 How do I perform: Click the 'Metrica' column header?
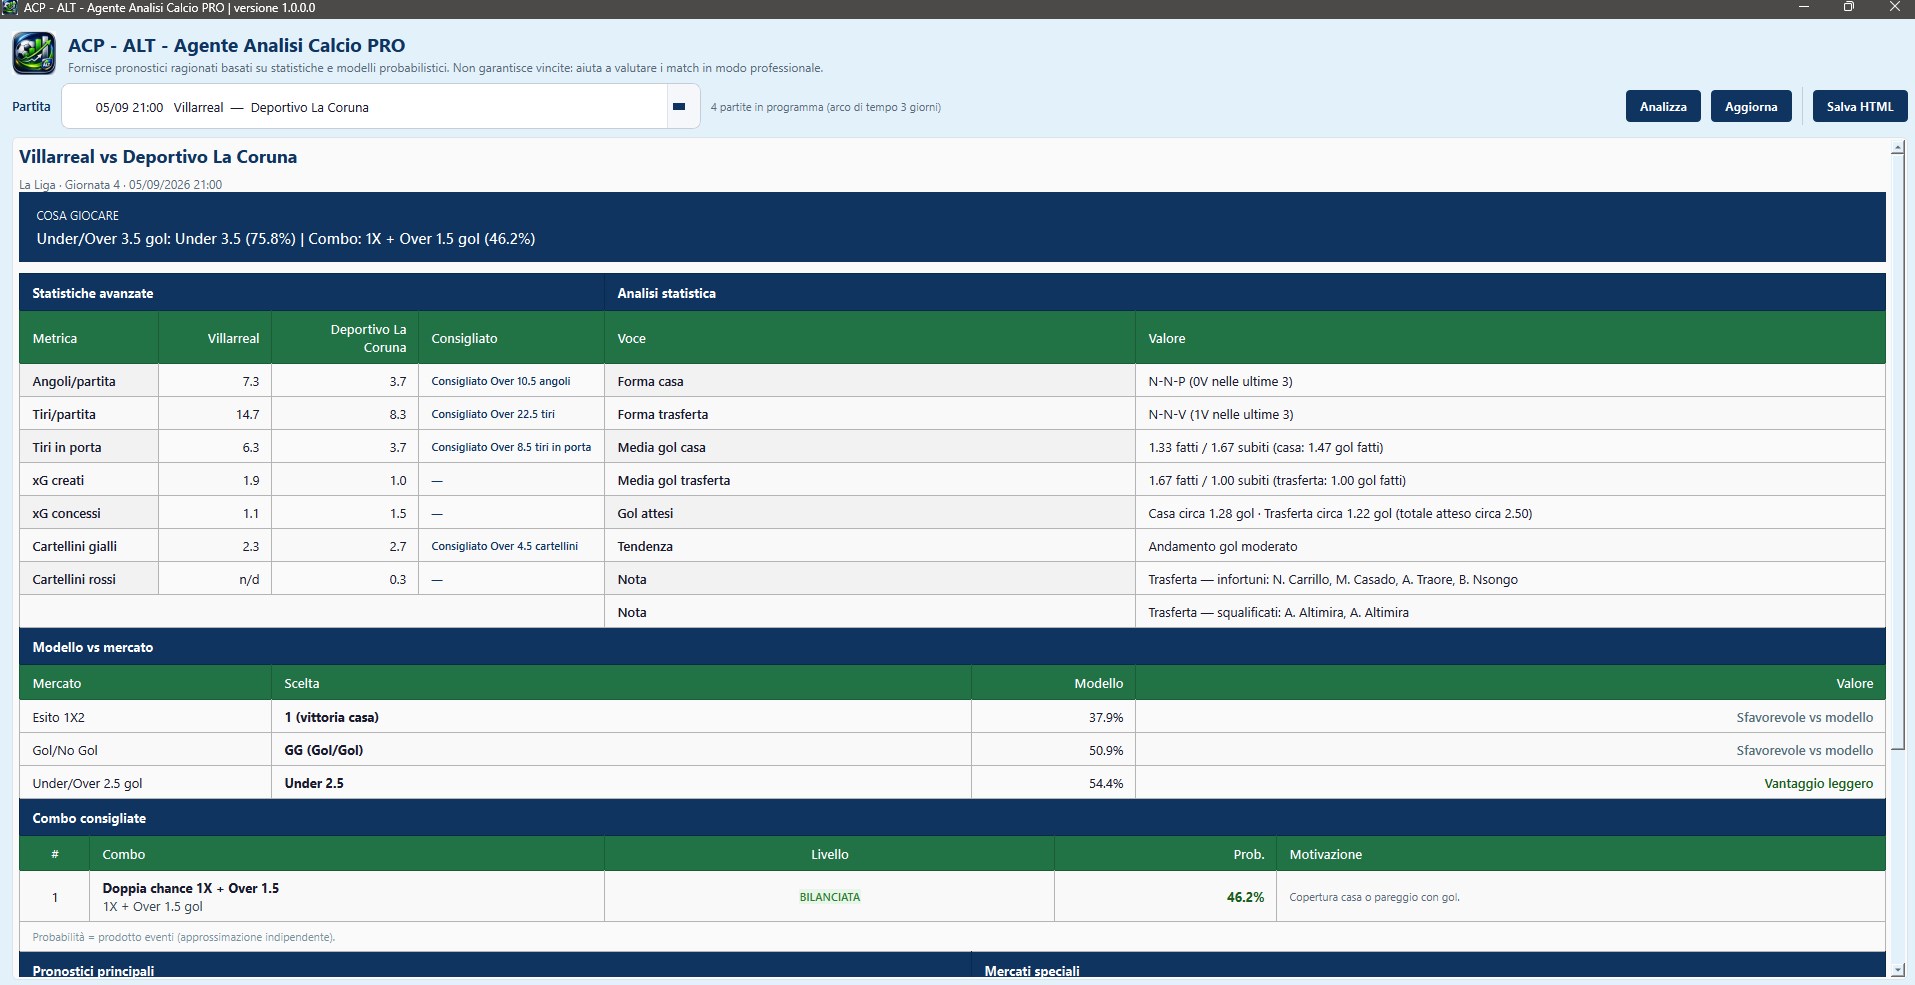(x=55, y=338)
